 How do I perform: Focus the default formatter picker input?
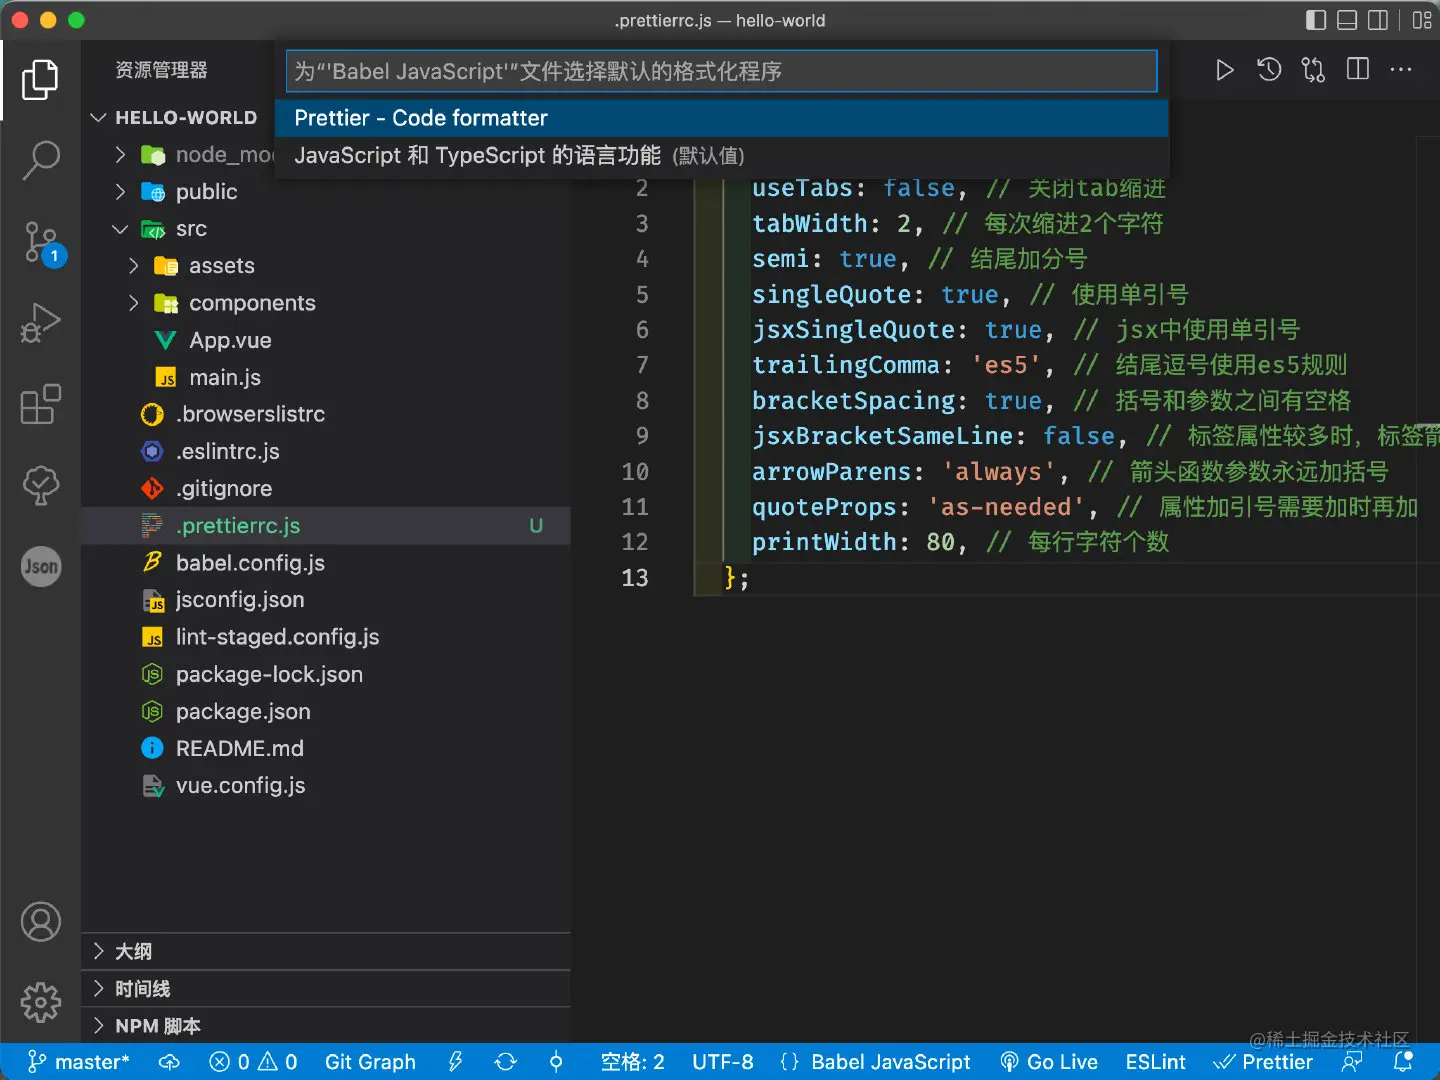pyautogui.click(x=721, y=71)
